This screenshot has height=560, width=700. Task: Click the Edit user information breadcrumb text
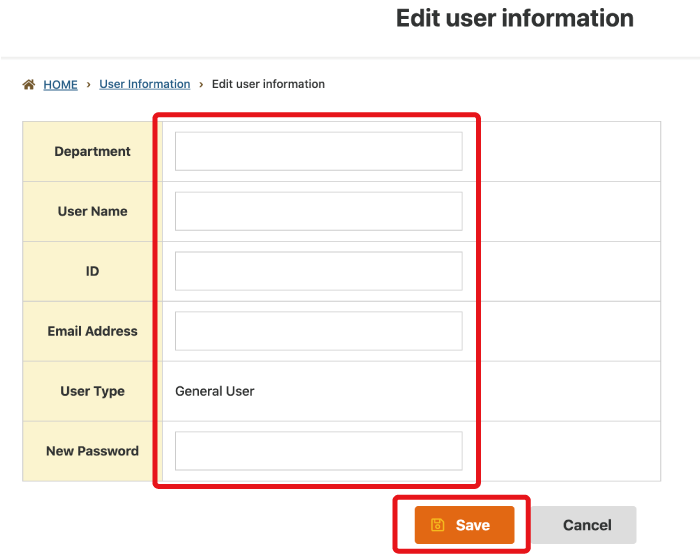(x=268, y=84)
